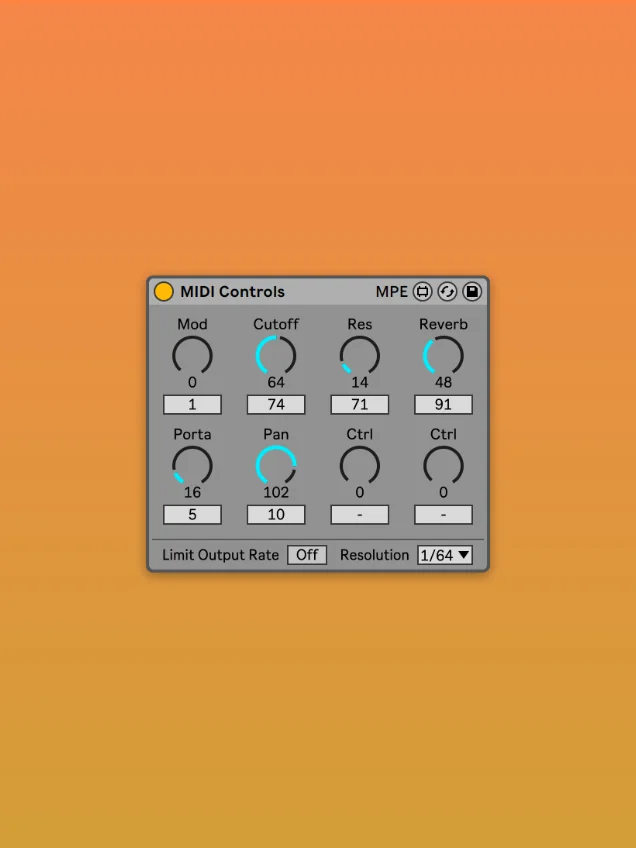This screenshot has height=848, width=636.
Task: Click the Res value 14
Action: click(x=360, y=382)
